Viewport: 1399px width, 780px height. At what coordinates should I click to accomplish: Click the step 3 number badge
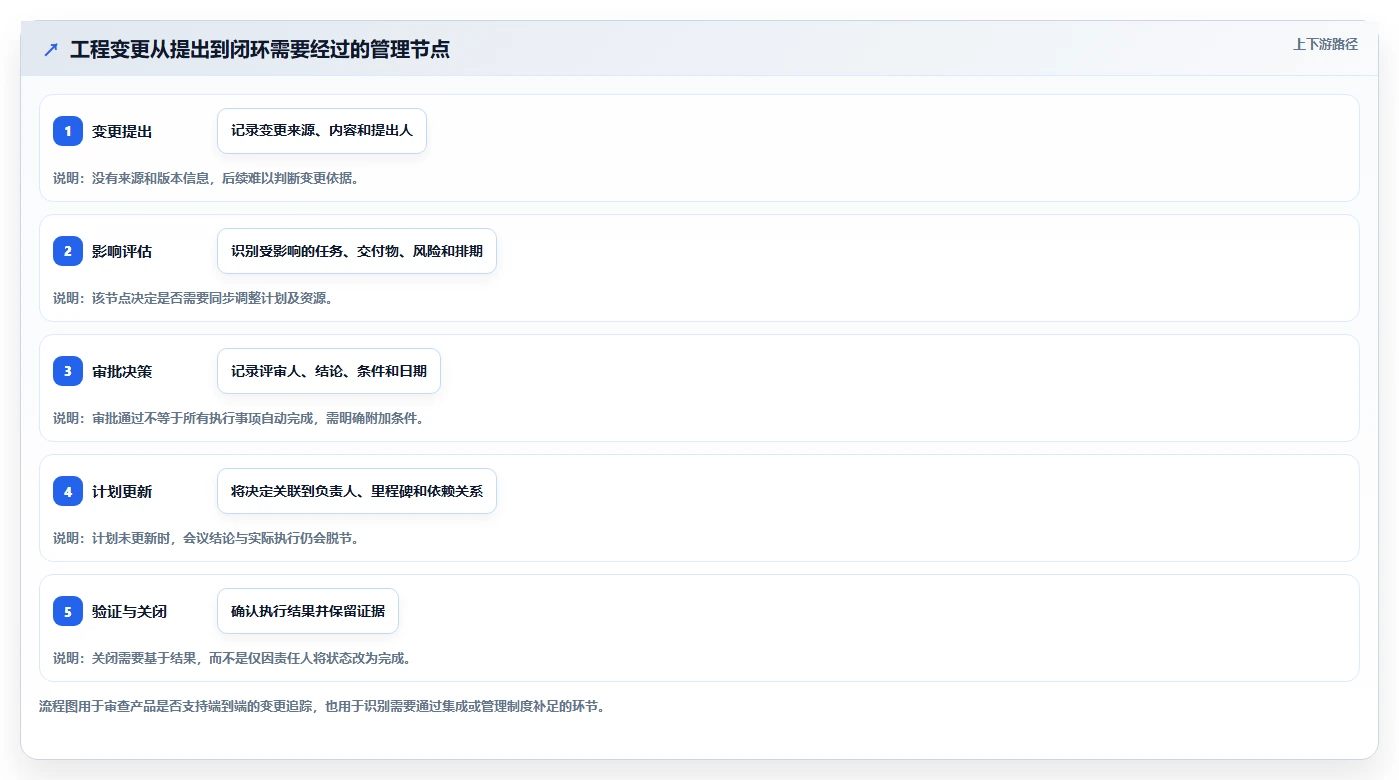(x=68, y=371)
